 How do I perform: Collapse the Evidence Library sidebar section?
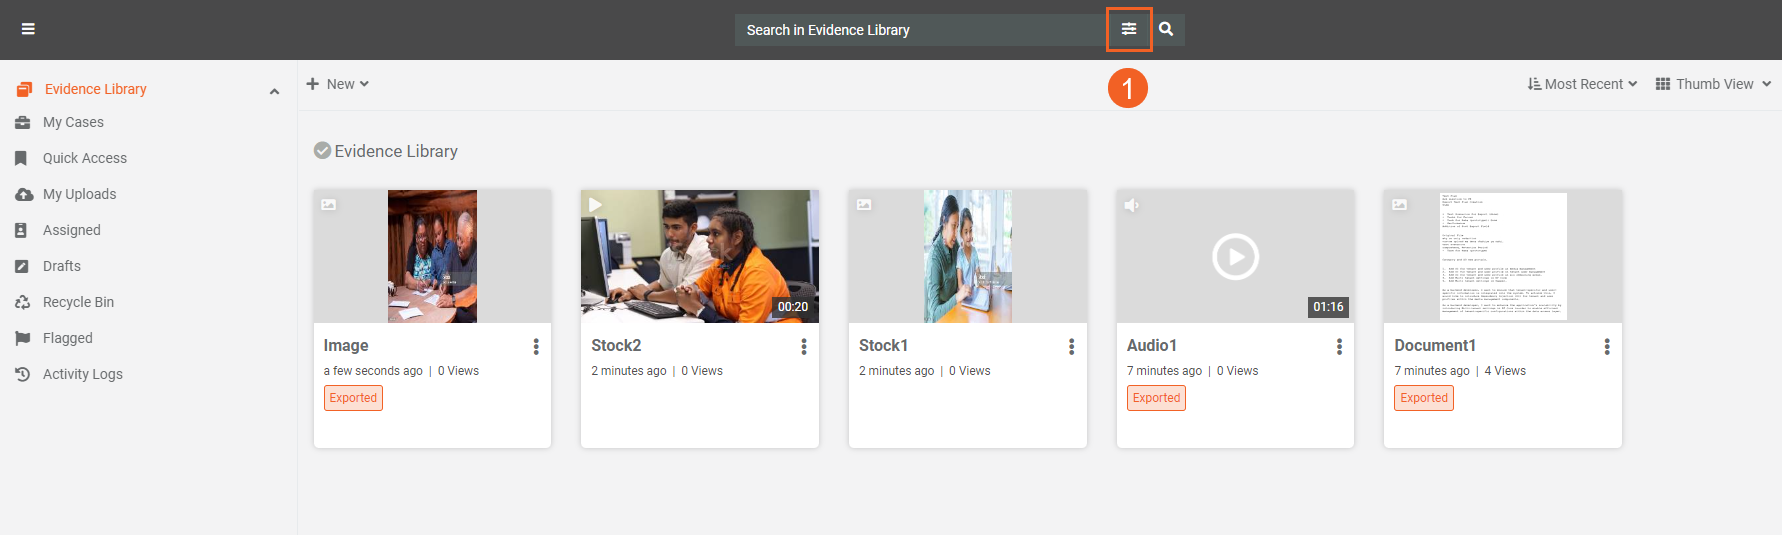coord(274,91)
